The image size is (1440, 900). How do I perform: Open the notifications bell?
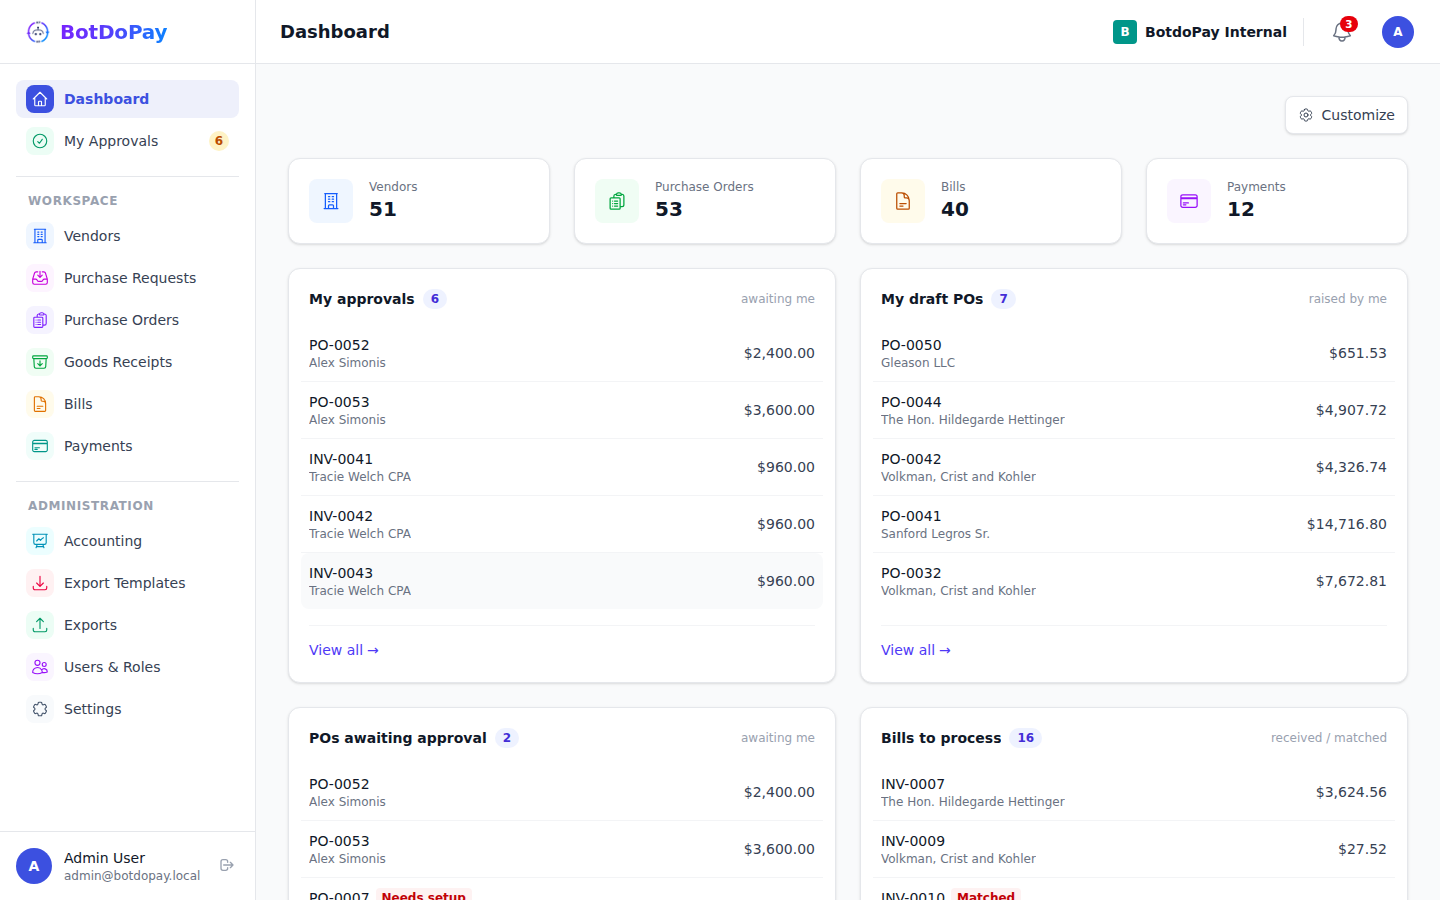click(x=1342, y=32)
